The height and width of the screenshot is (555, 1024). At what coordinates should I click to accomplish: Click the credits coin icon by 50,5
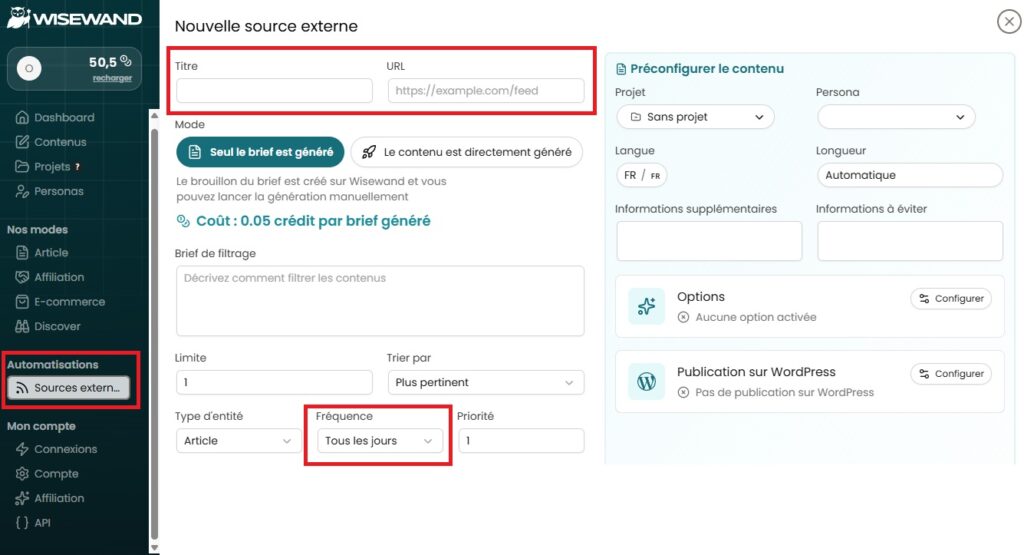click(125, 61)
